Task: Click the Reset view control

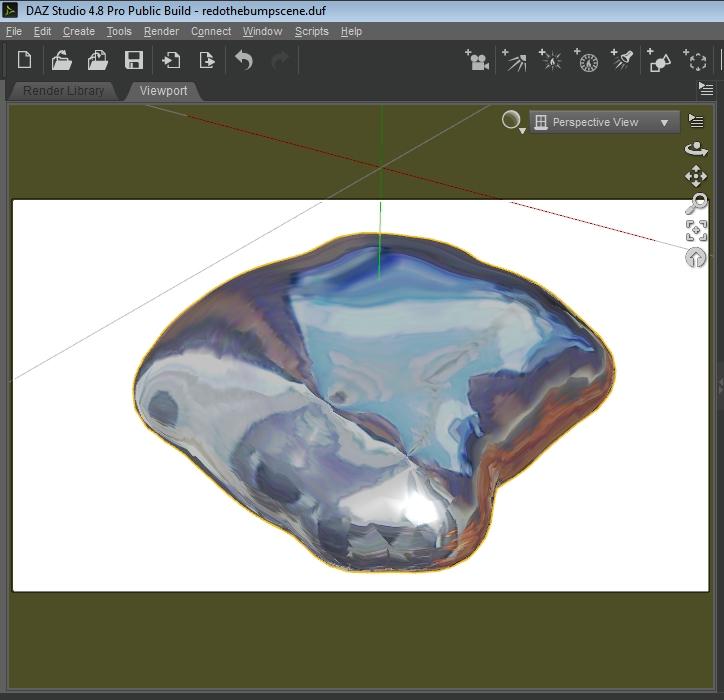Action: pyautogui.click(x=696, y=258)
